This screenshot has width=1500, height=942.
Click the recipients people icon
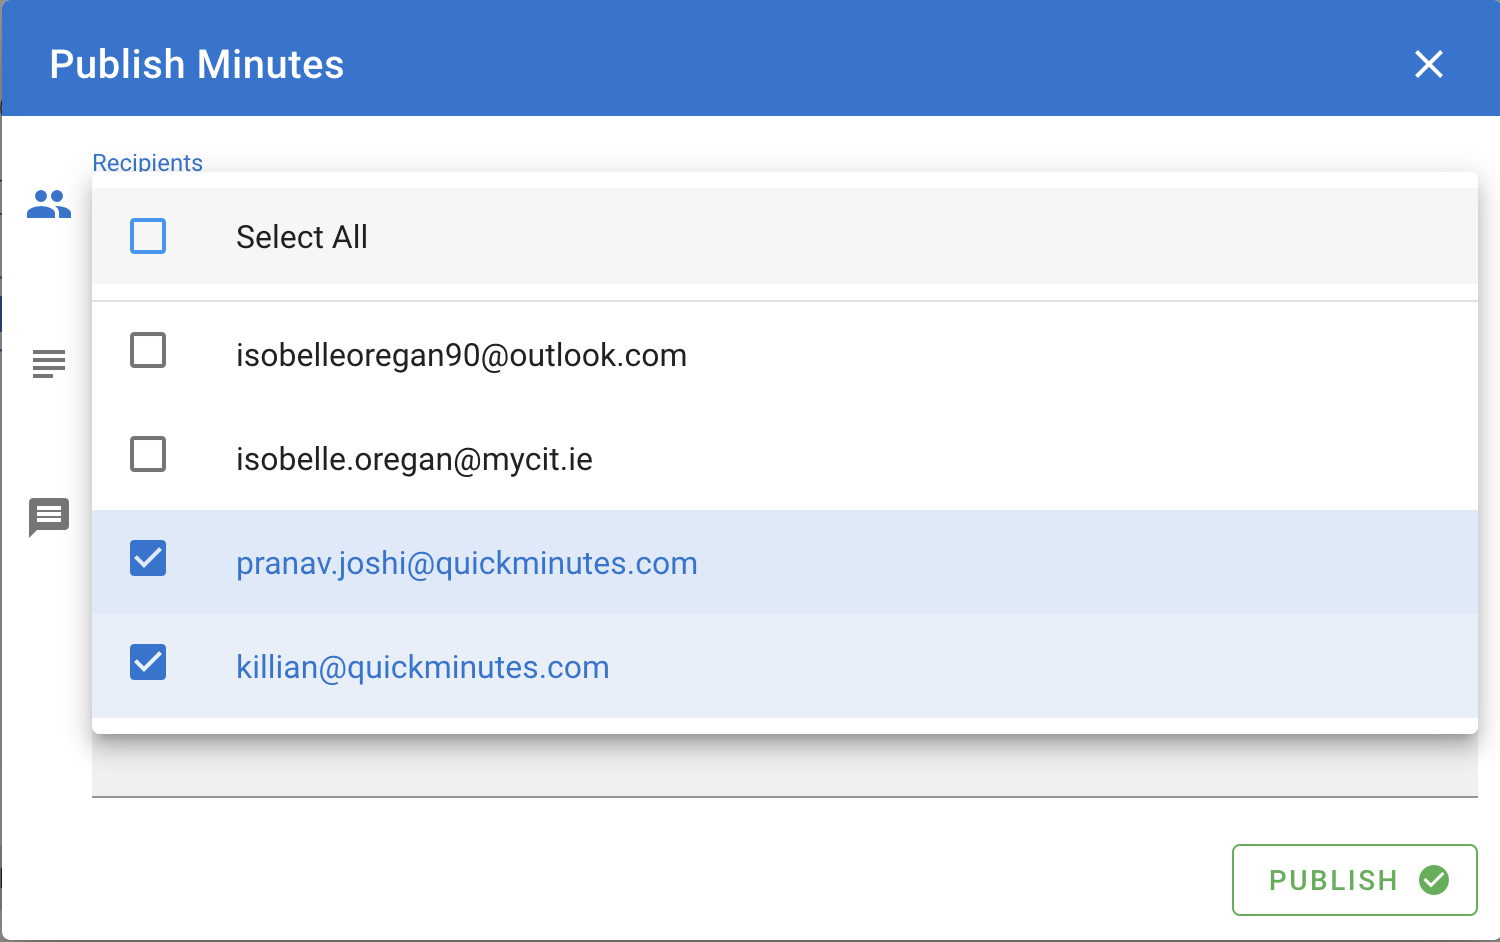pyautogui.click(x=49, y=204)
